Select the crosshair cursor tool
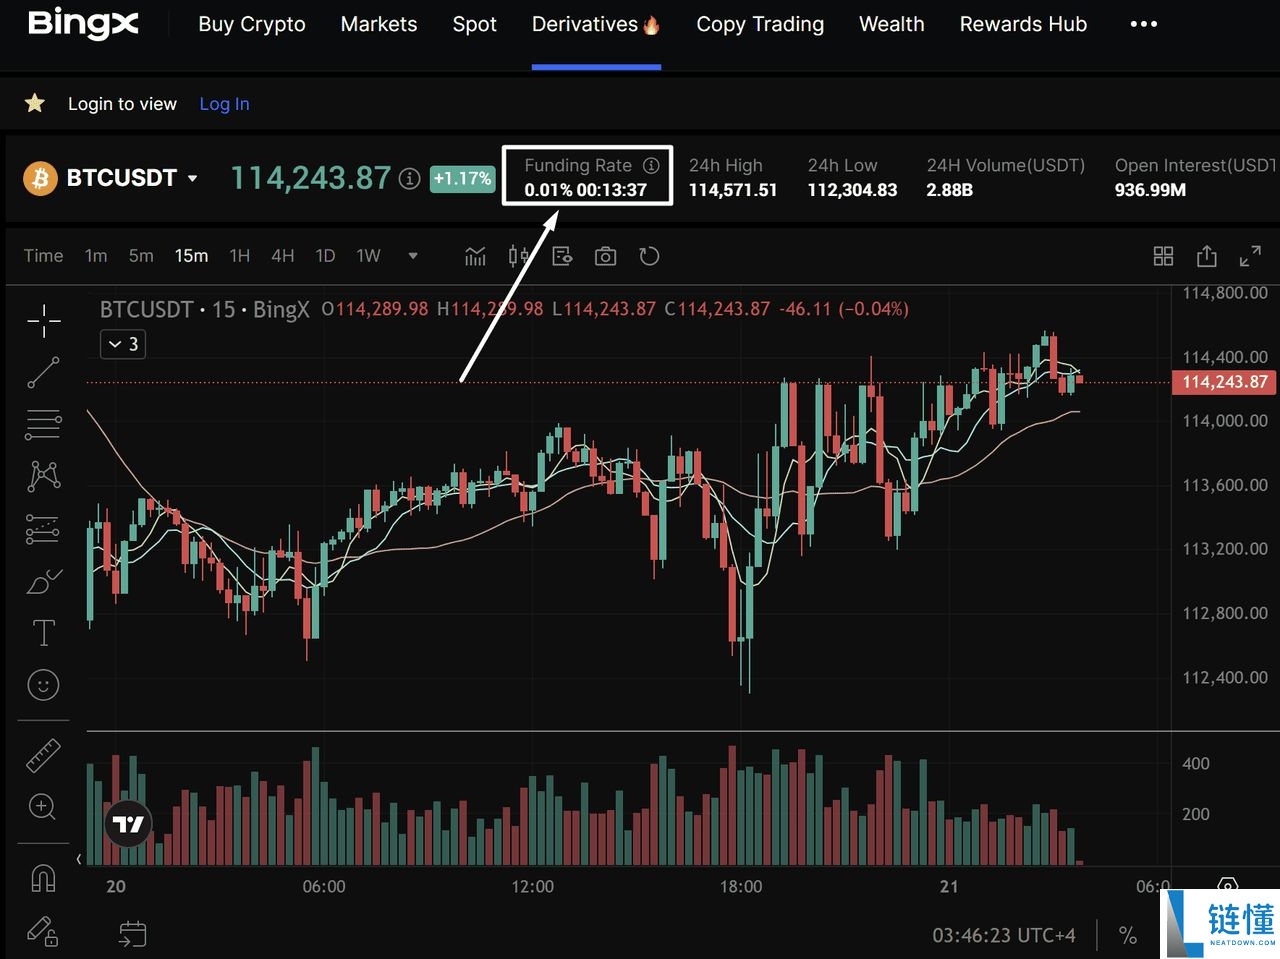 (x=43, y=320)
